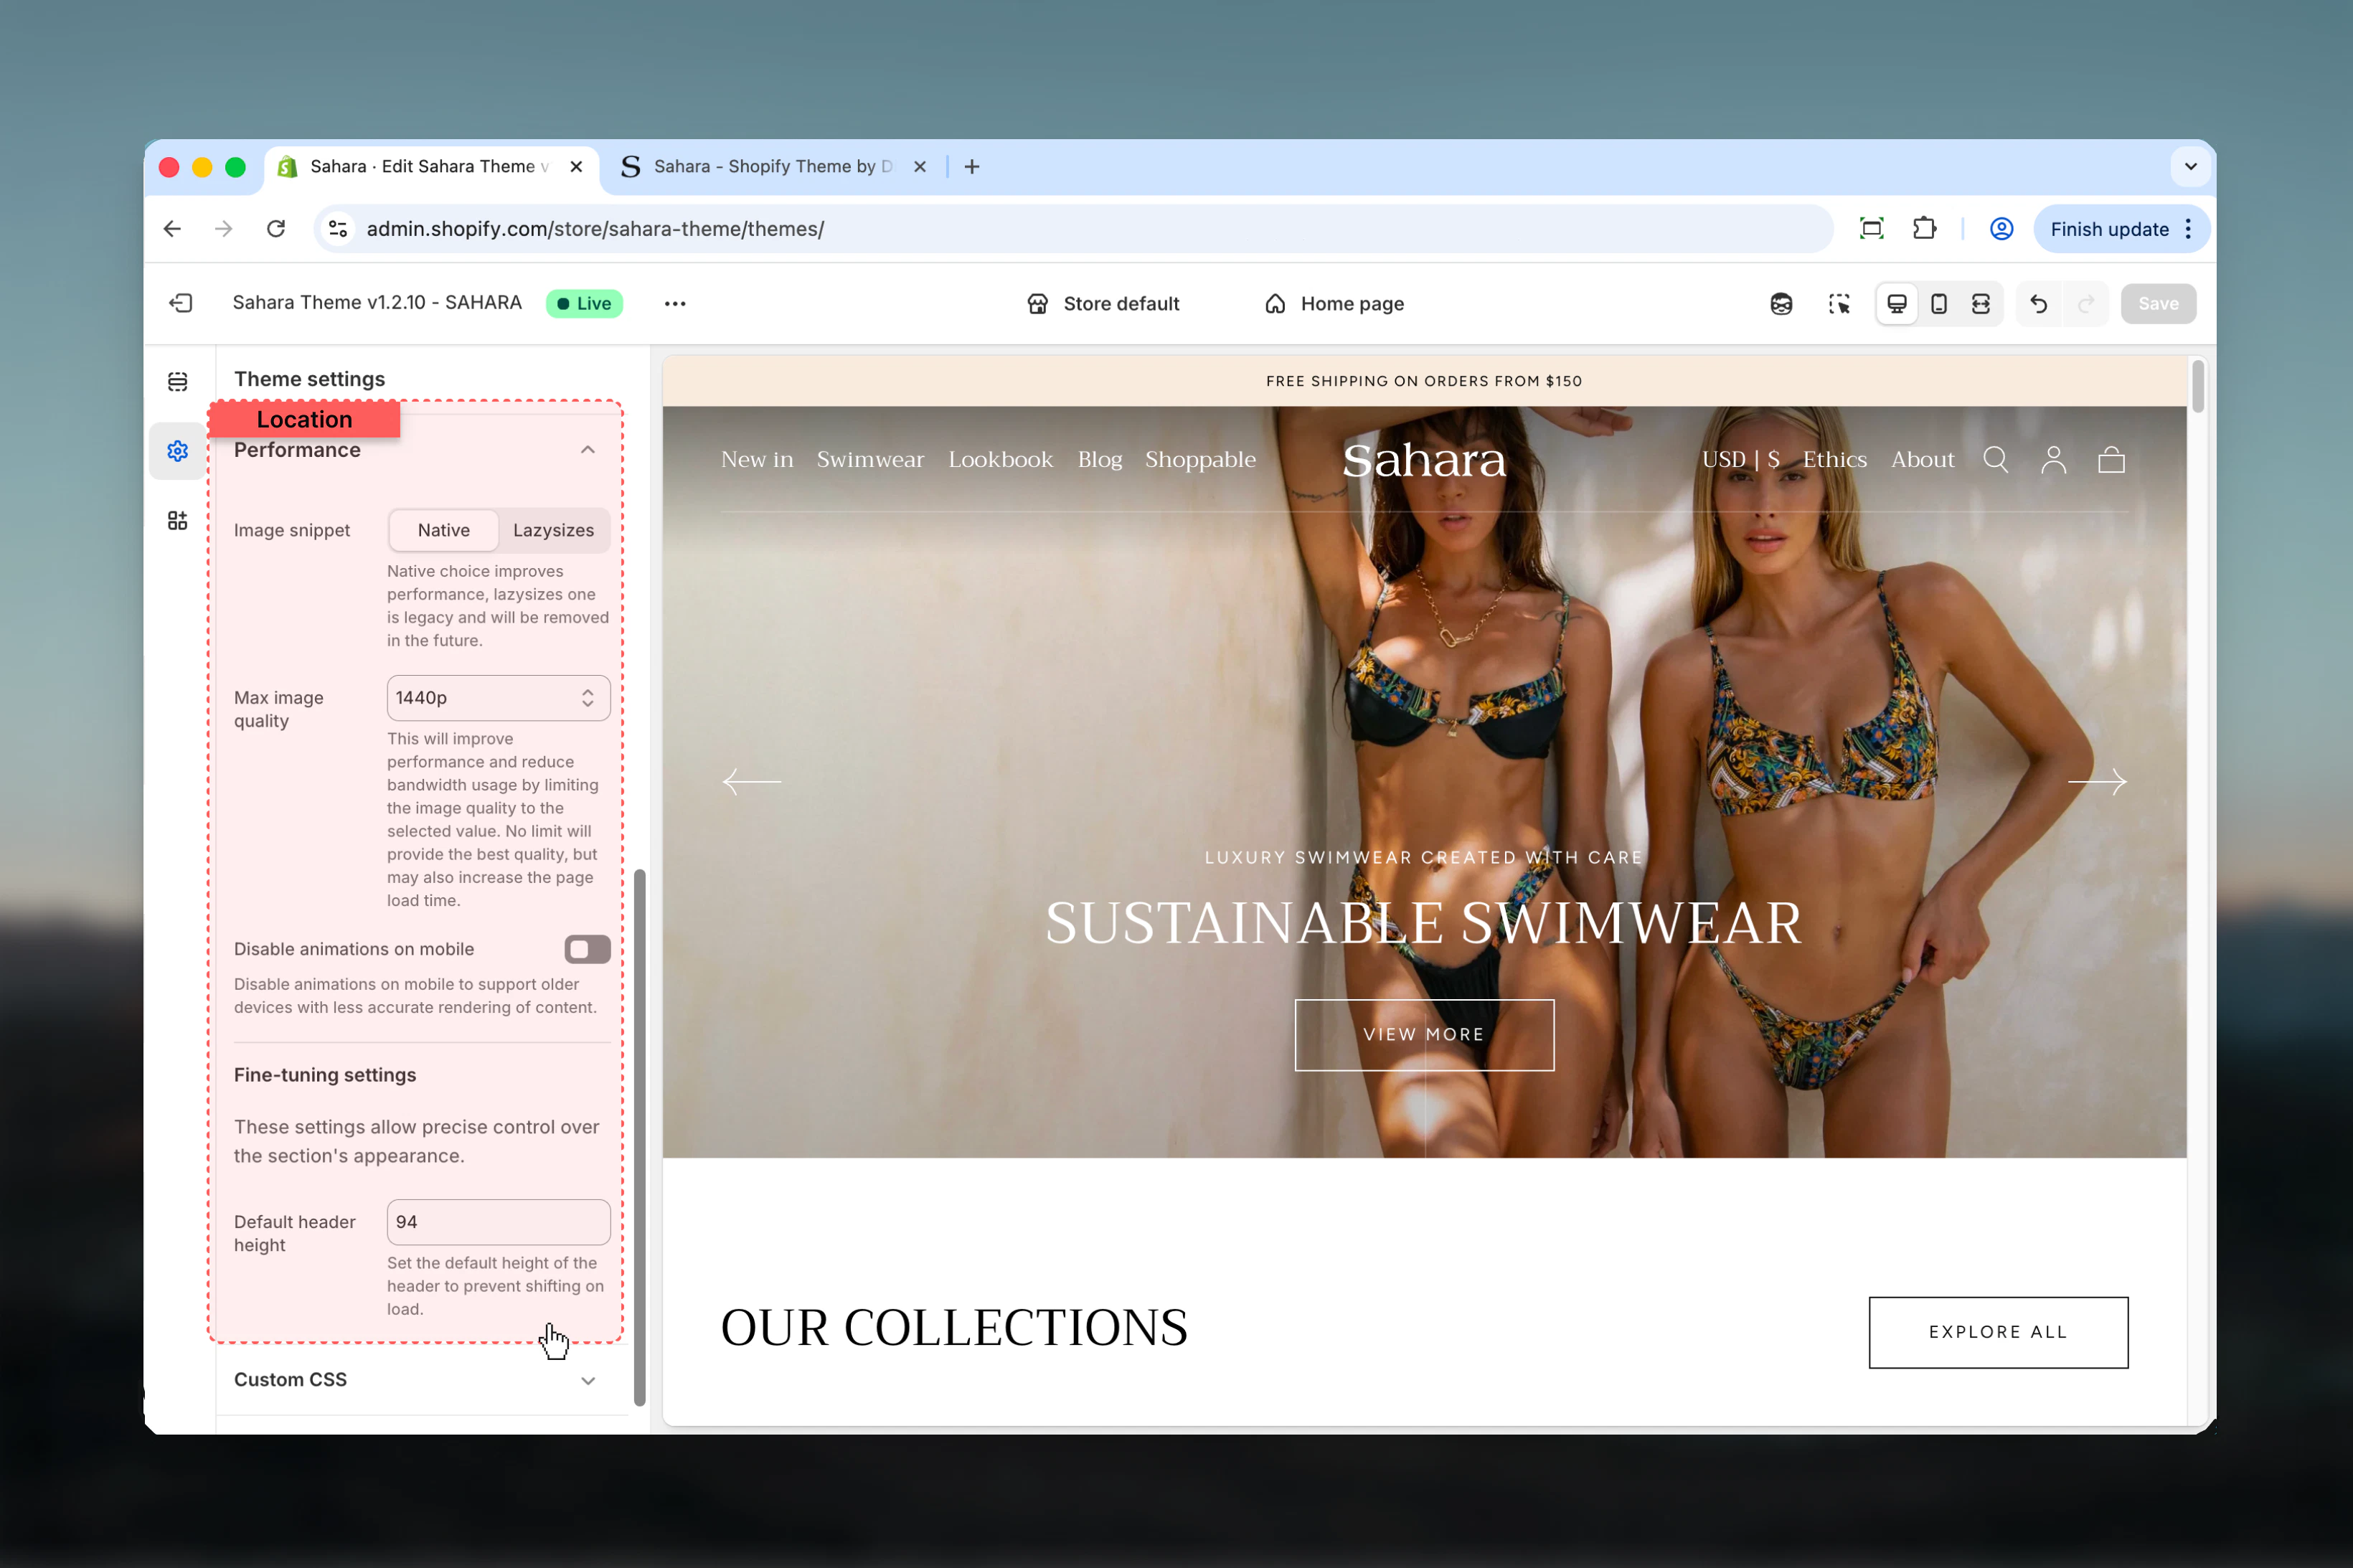Go to next slide with right arrow
The width and height of the screenshot is (2353, 1568).
click(x=2098, y=781)
